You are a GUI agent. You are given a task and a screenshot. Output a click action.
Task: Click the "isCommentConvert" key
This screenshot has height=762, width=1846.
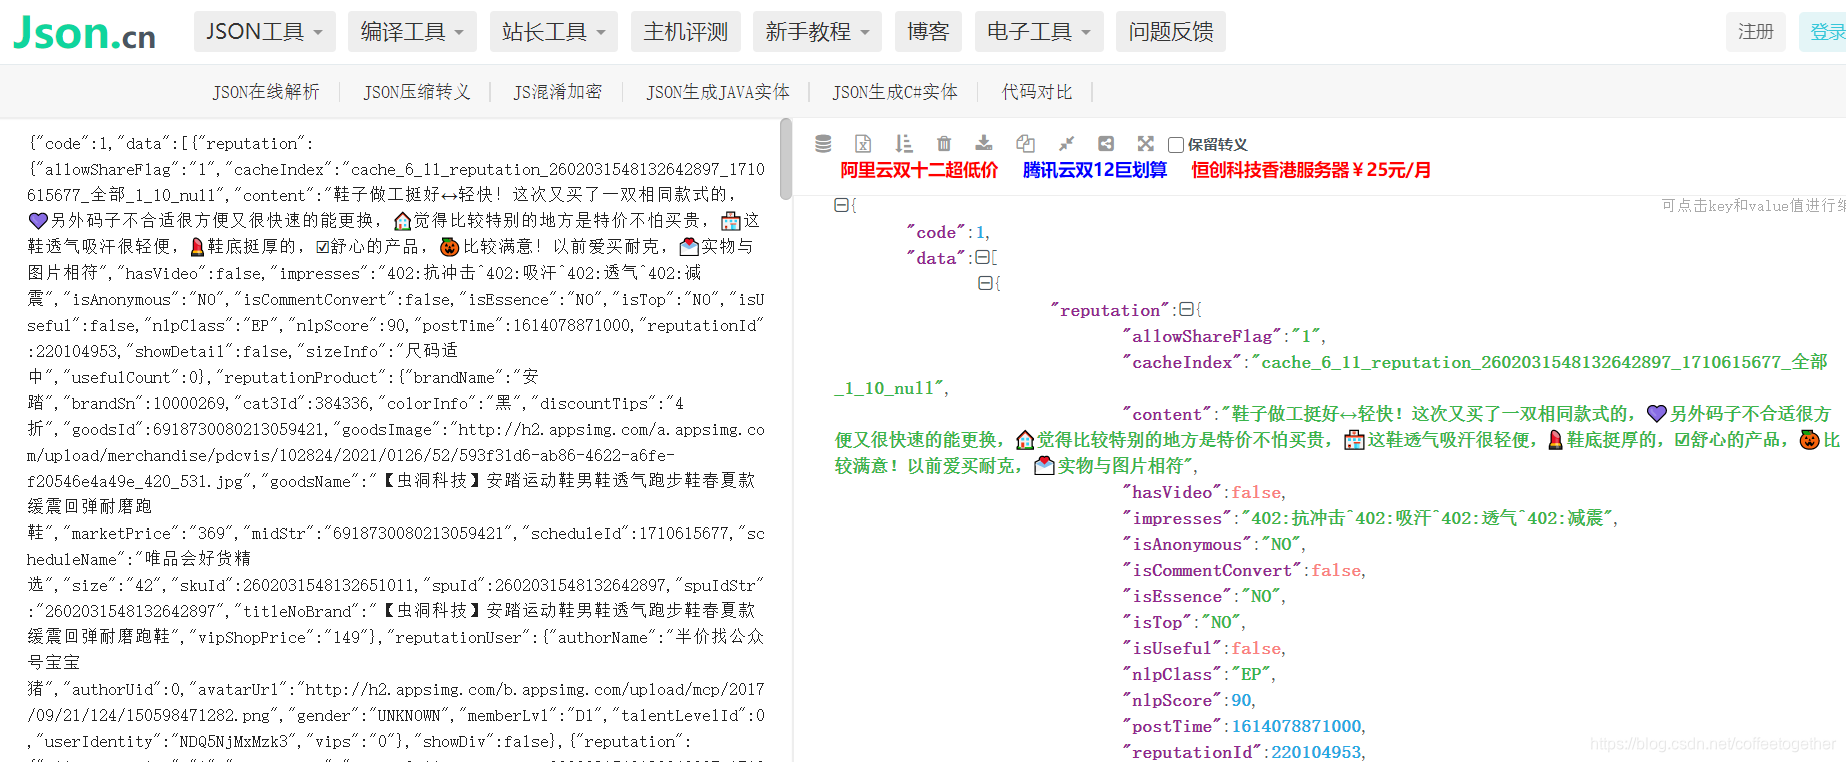pyautogui.click(x=1212, y=570)
